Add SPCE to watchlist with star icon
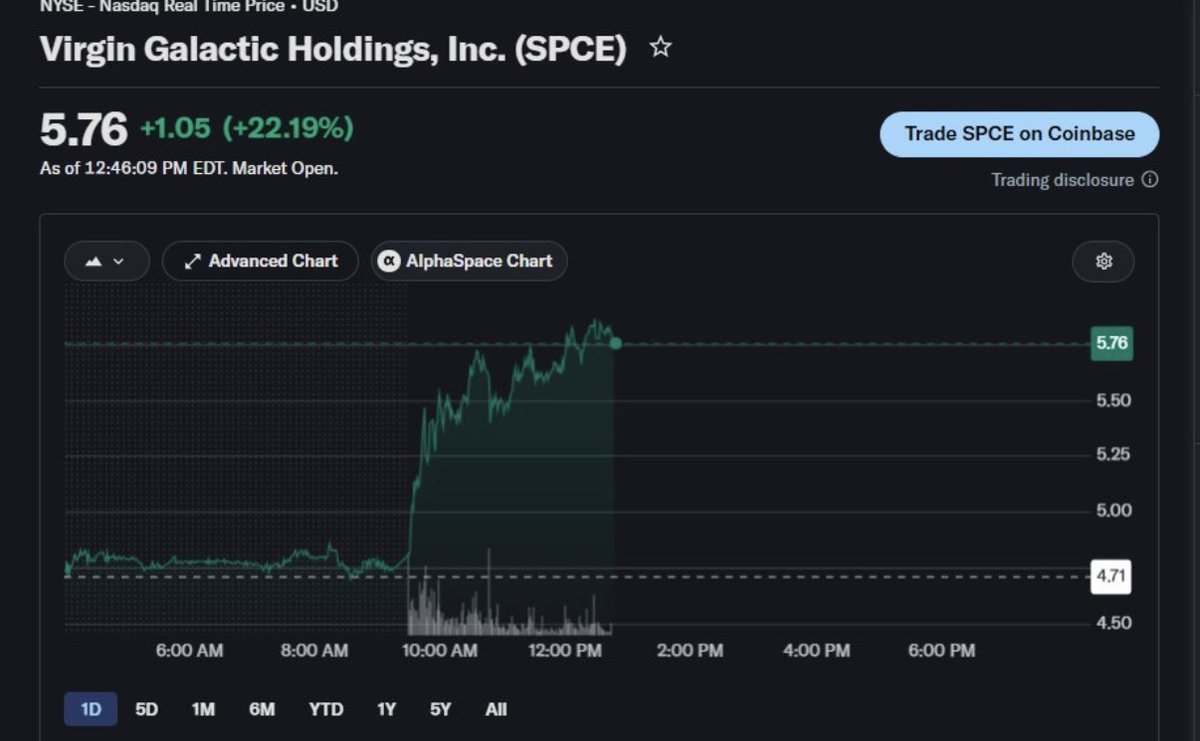The width and height of the screenshot is (1200, 741). pos(660,47)
